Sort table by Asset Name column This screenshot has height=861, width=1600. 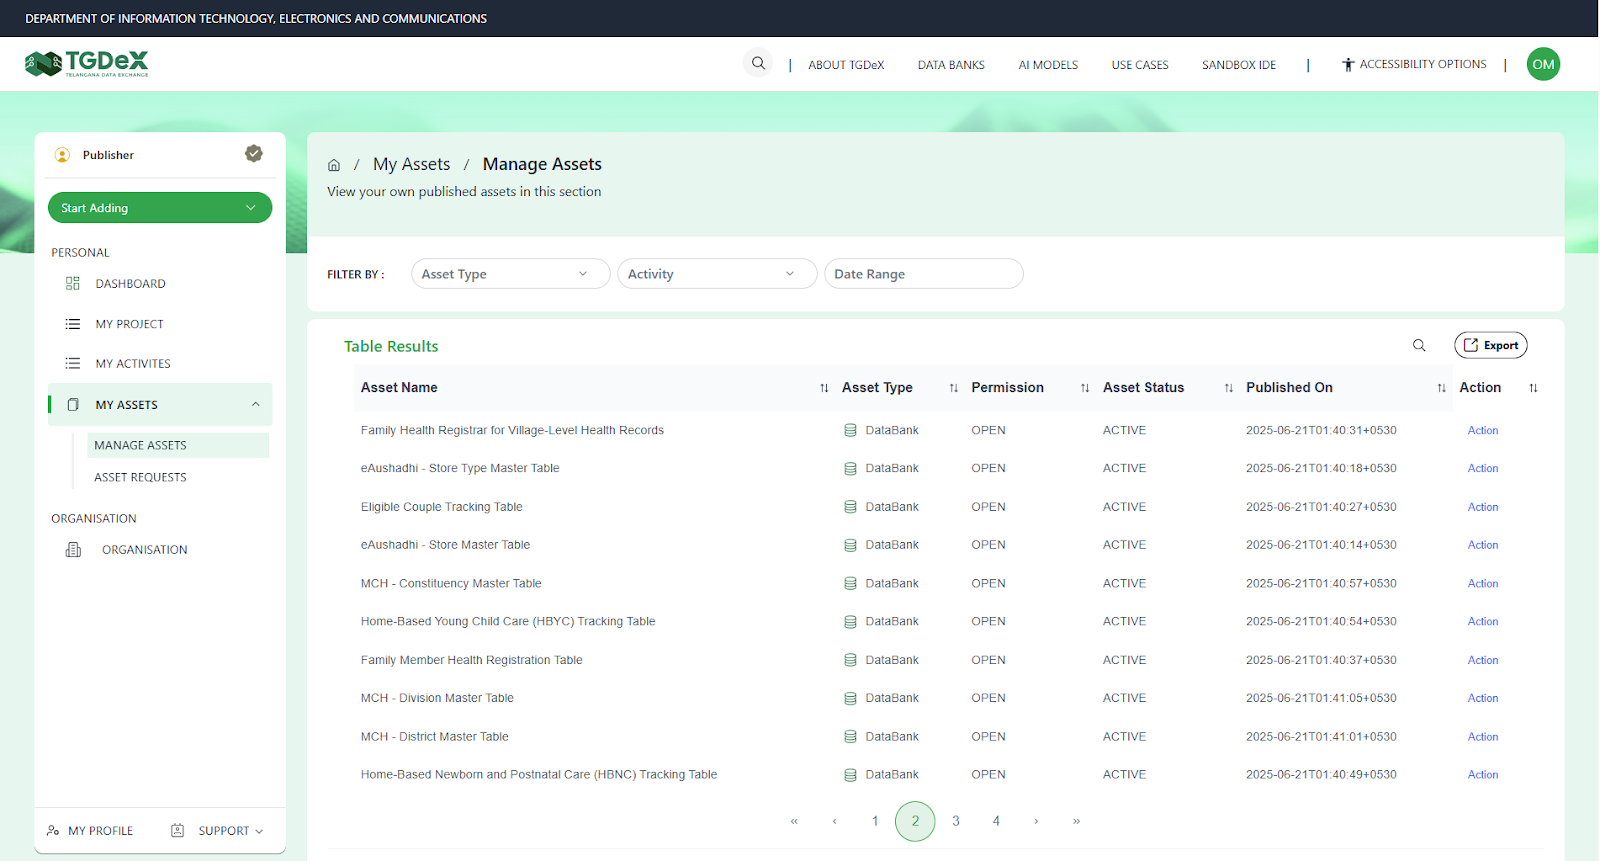(824, 388)
